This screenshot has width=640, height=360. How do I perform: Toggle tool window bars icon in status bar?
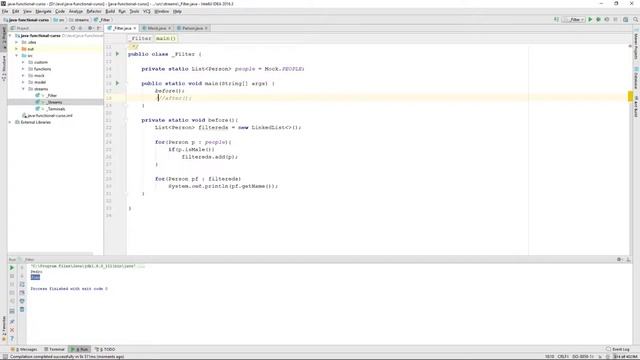click(x=4, y=357)
